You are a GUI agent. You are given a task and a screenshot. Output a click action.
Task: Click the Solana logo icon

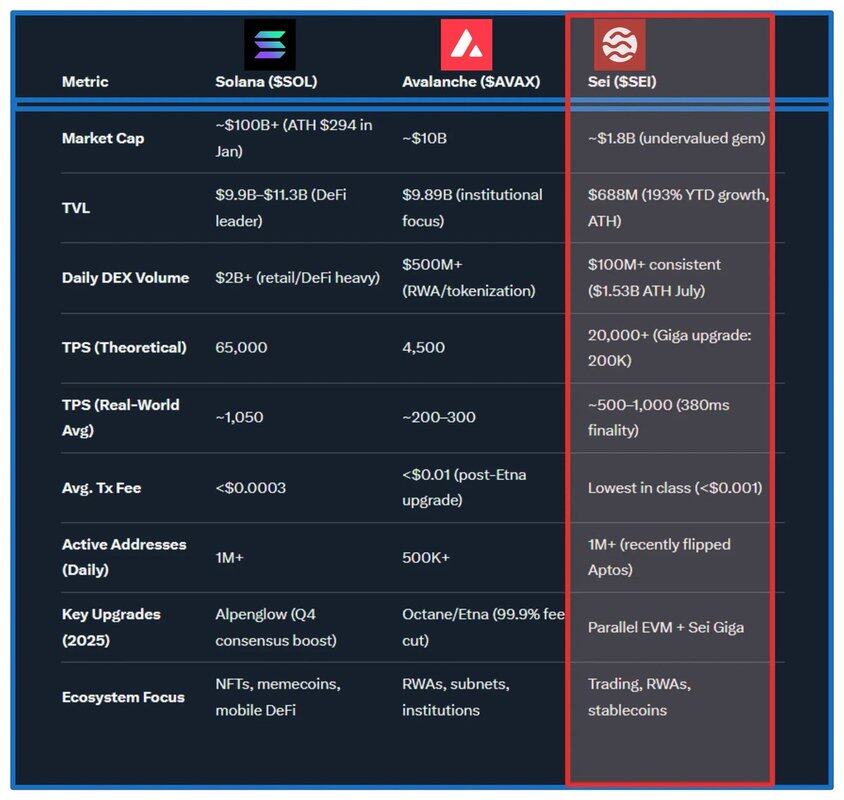270,45
